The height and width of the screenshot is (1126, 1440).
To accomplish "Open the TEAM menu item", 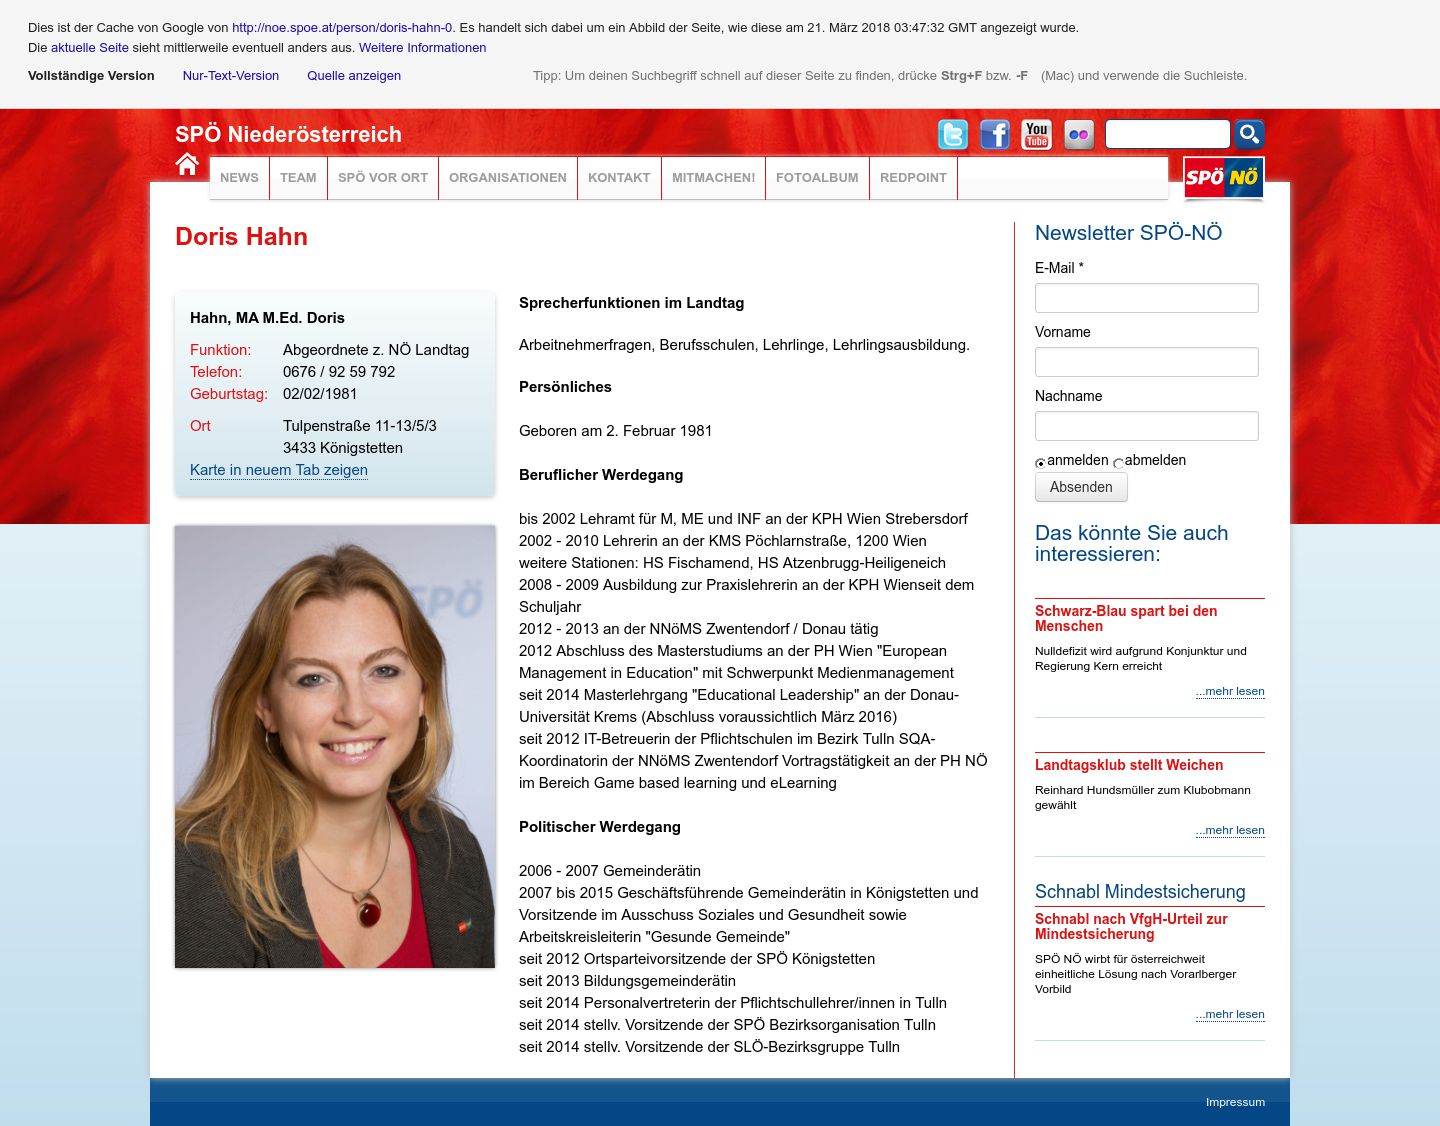I will [298, 178].
